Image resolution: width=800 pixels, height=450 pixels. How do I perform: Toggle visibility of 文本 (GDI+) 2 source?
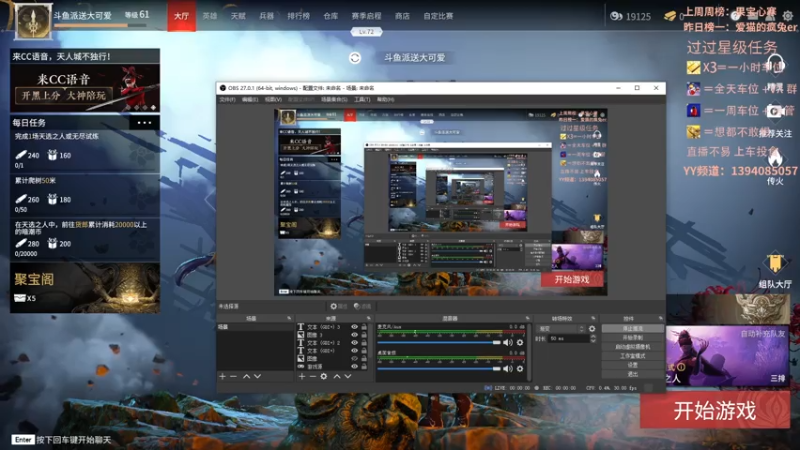355,343
